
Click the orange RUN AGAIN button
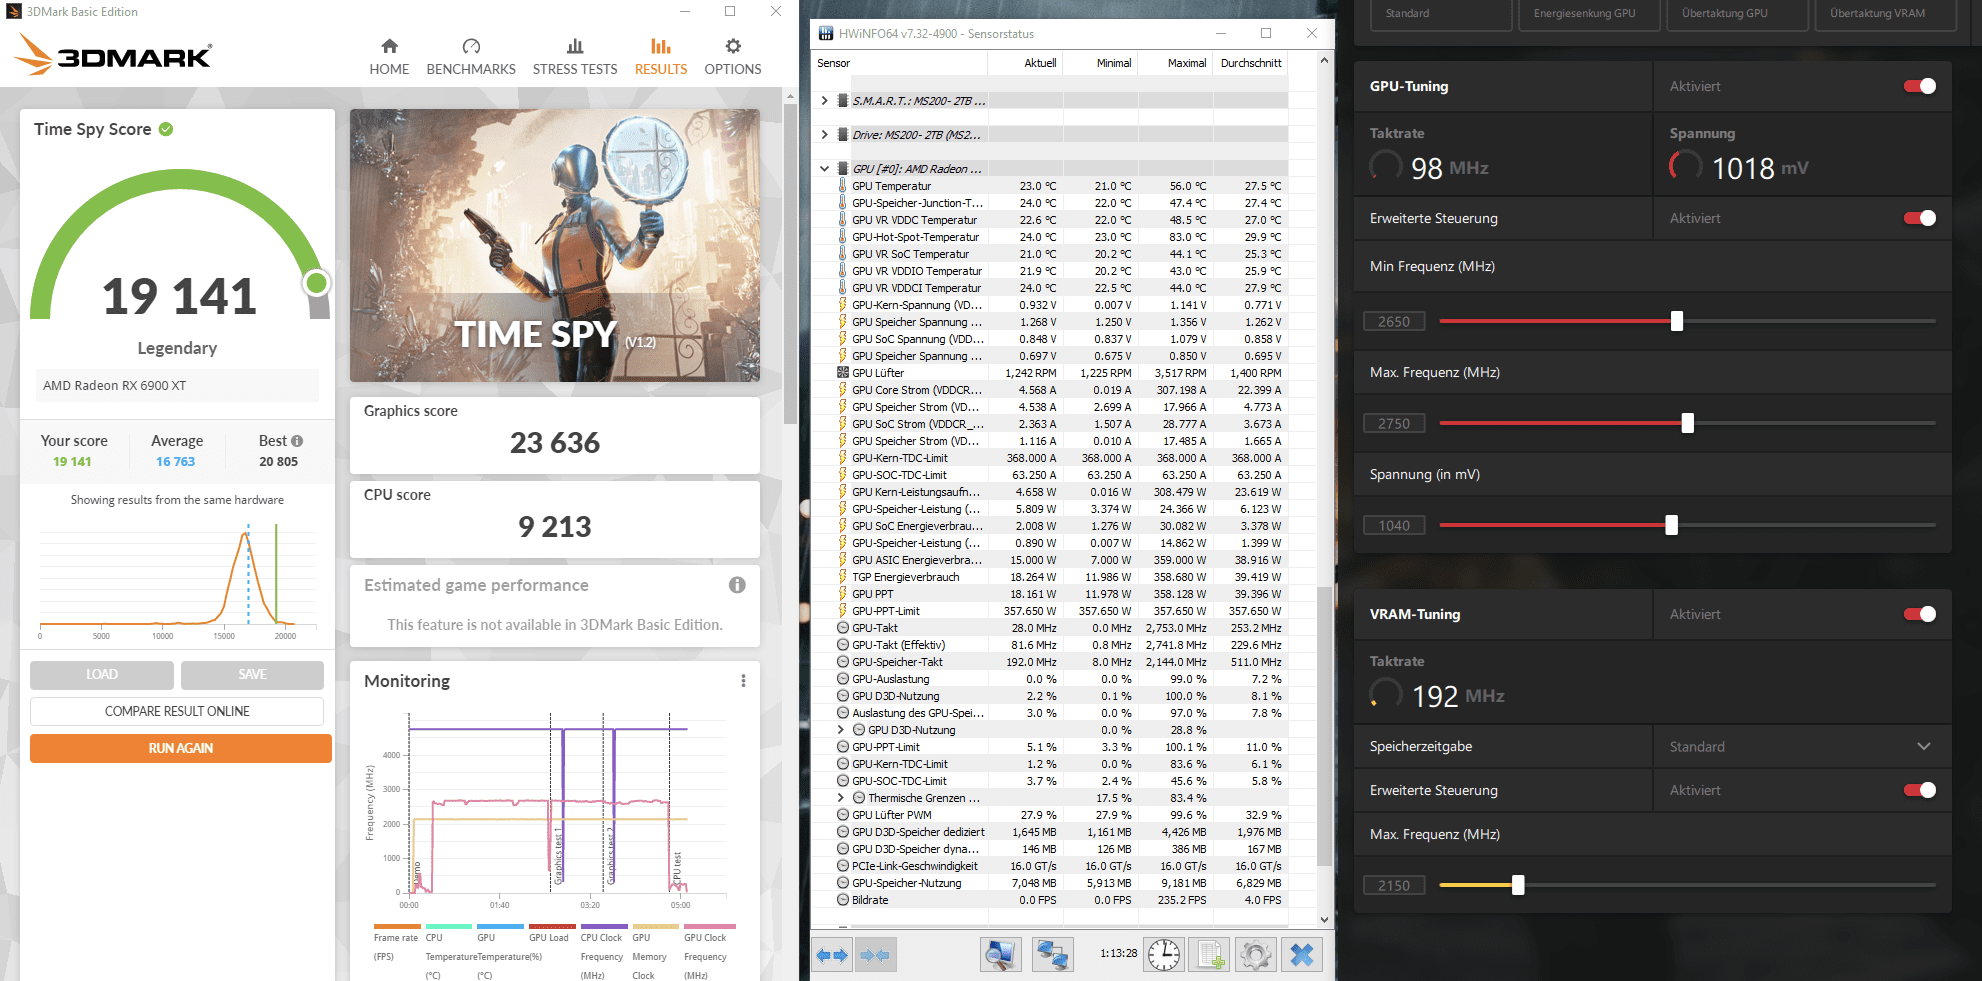click(181, 748)
